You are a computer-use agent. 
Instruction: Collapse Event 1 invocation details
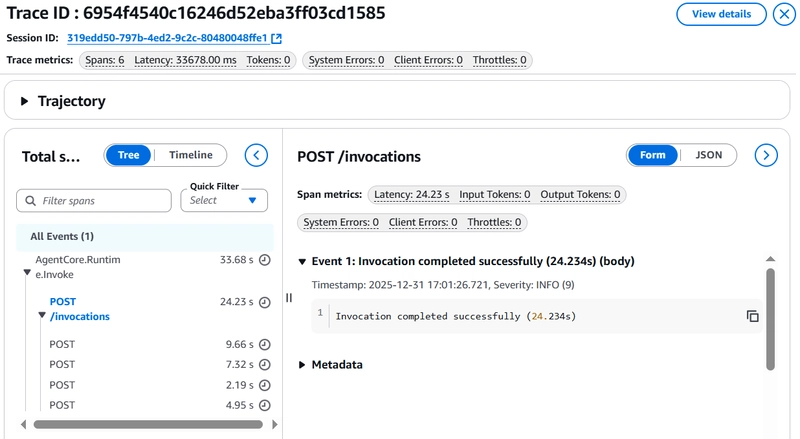click(x=303, y=262)
